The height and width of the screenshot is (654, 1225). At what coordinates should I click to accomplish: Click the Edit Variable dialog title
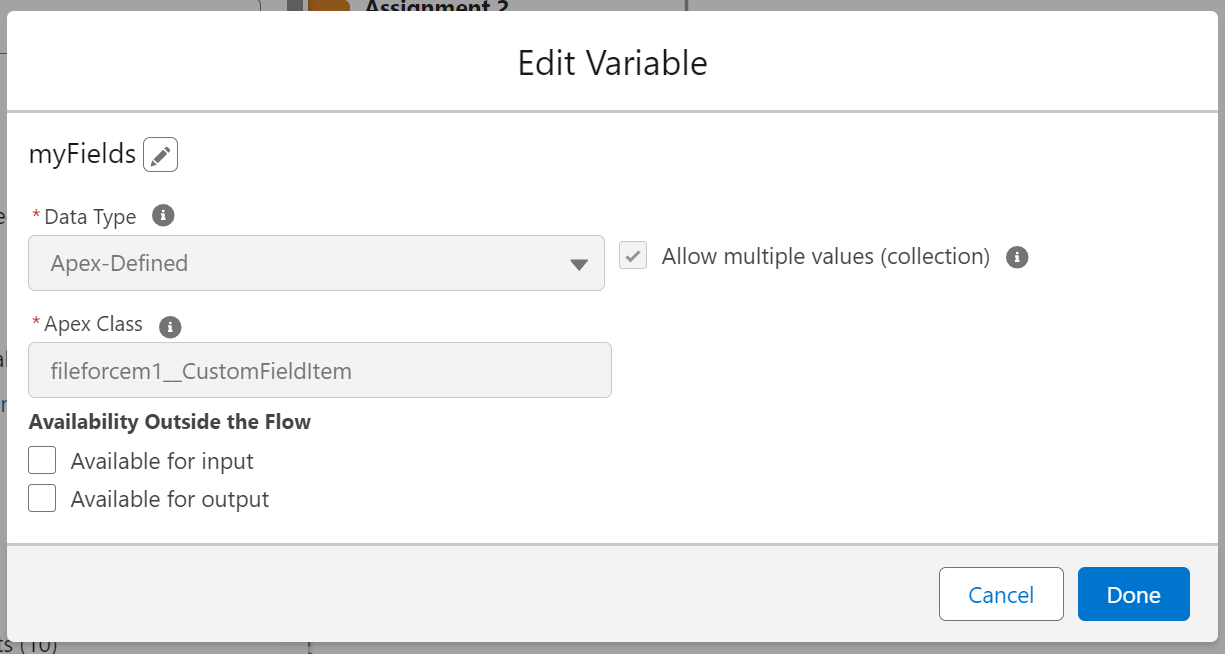tap(612, 62)
